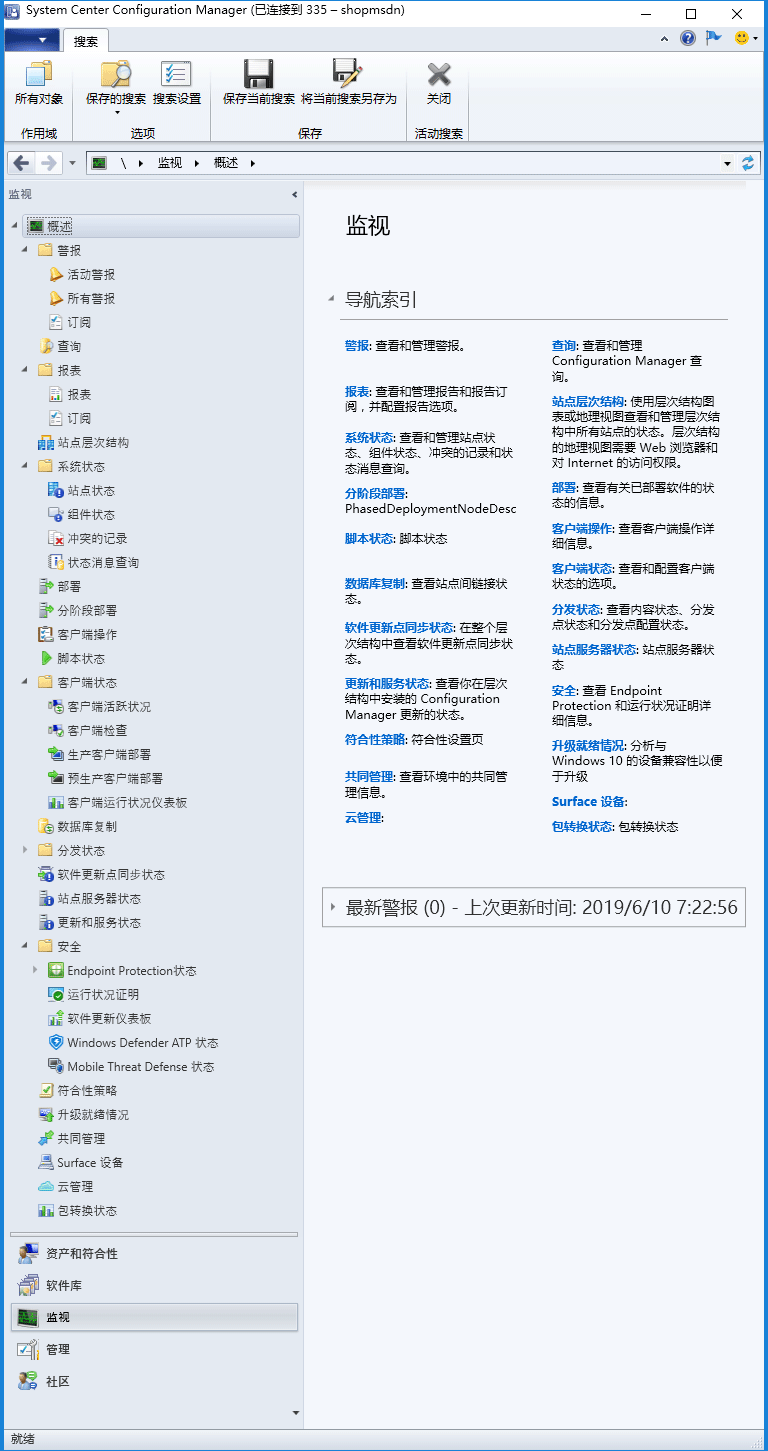Open the 系统状态 navigation index link
This screenshot has width=768, height=1451.
(369, 438)
